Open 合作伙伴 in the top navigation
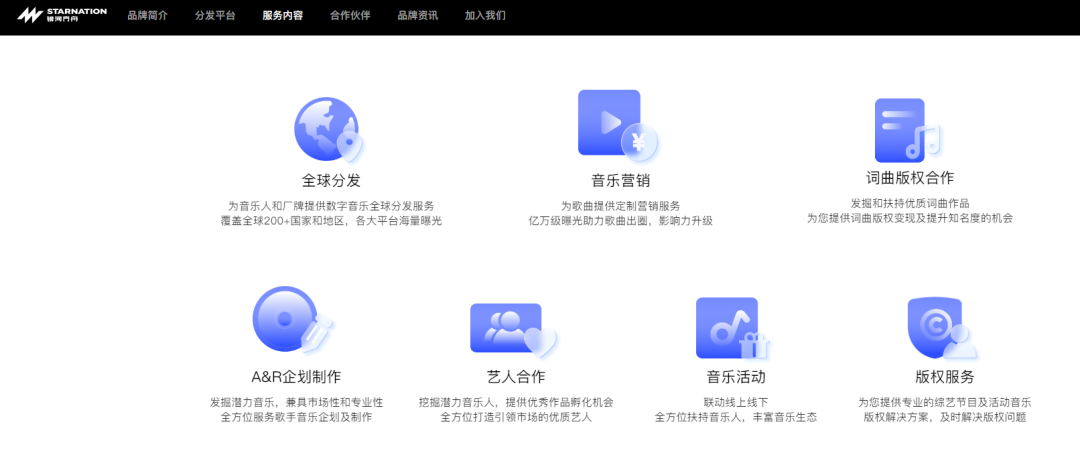1080x469 pixels. point(350,16)
